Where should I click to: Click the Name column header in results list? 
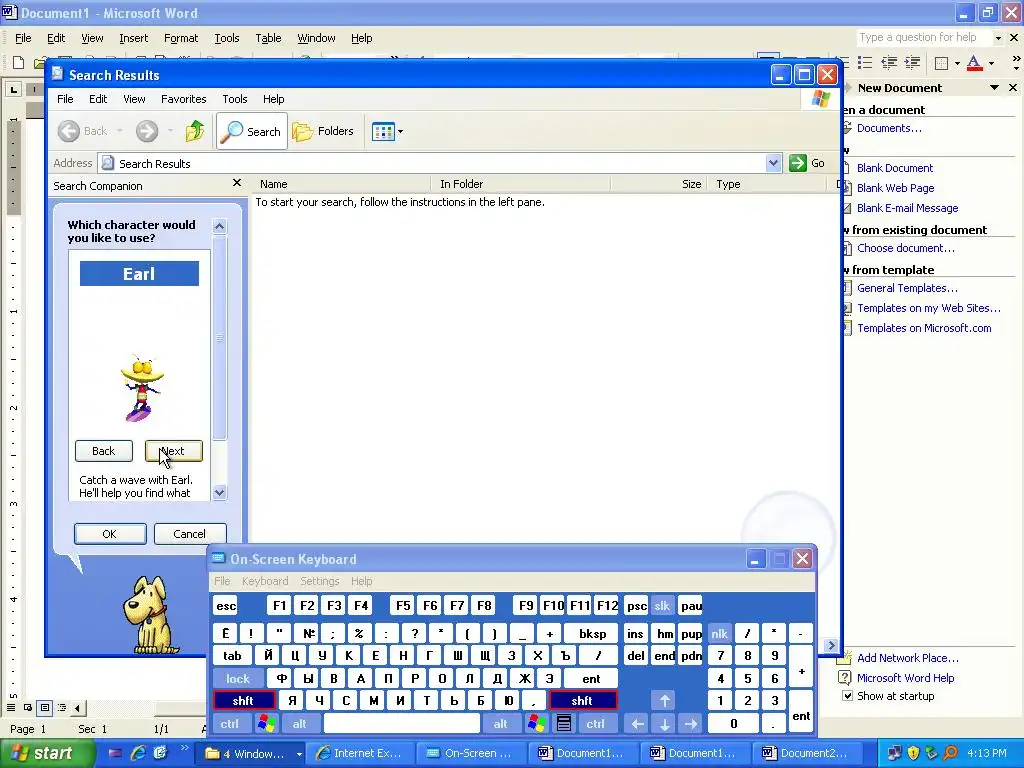click(x=342, y=184)
